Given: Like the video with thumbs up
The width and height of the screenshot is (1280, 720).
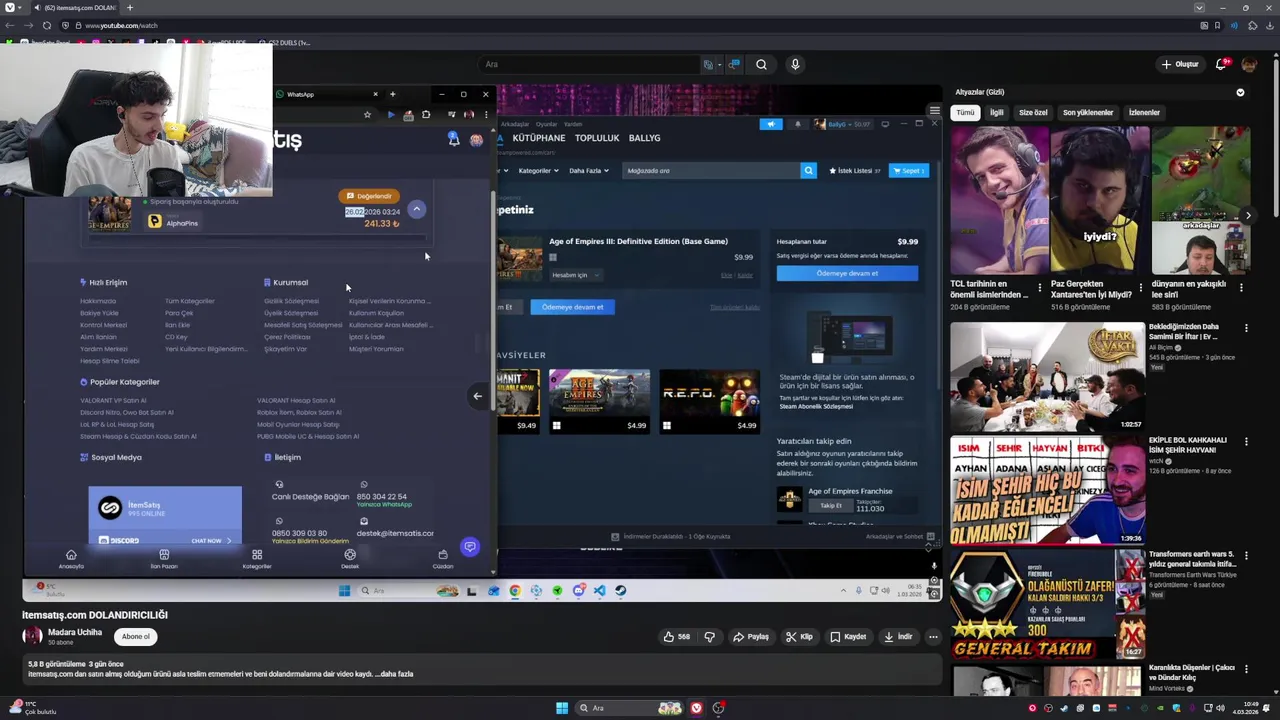Looking at the screenshot, I should pyautogui.click(x=677, y=636).
